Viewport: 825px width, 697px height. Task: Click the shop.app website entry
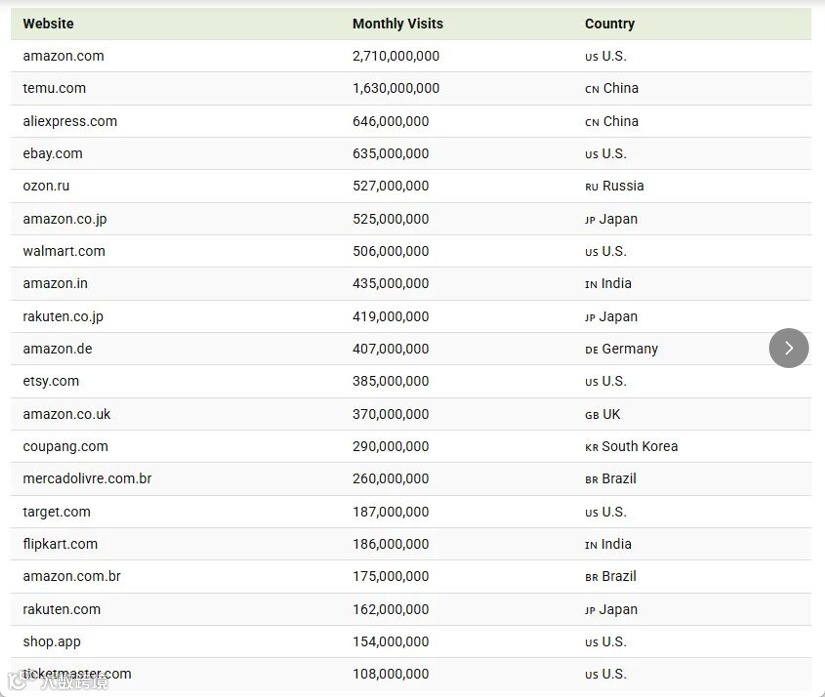52,642
